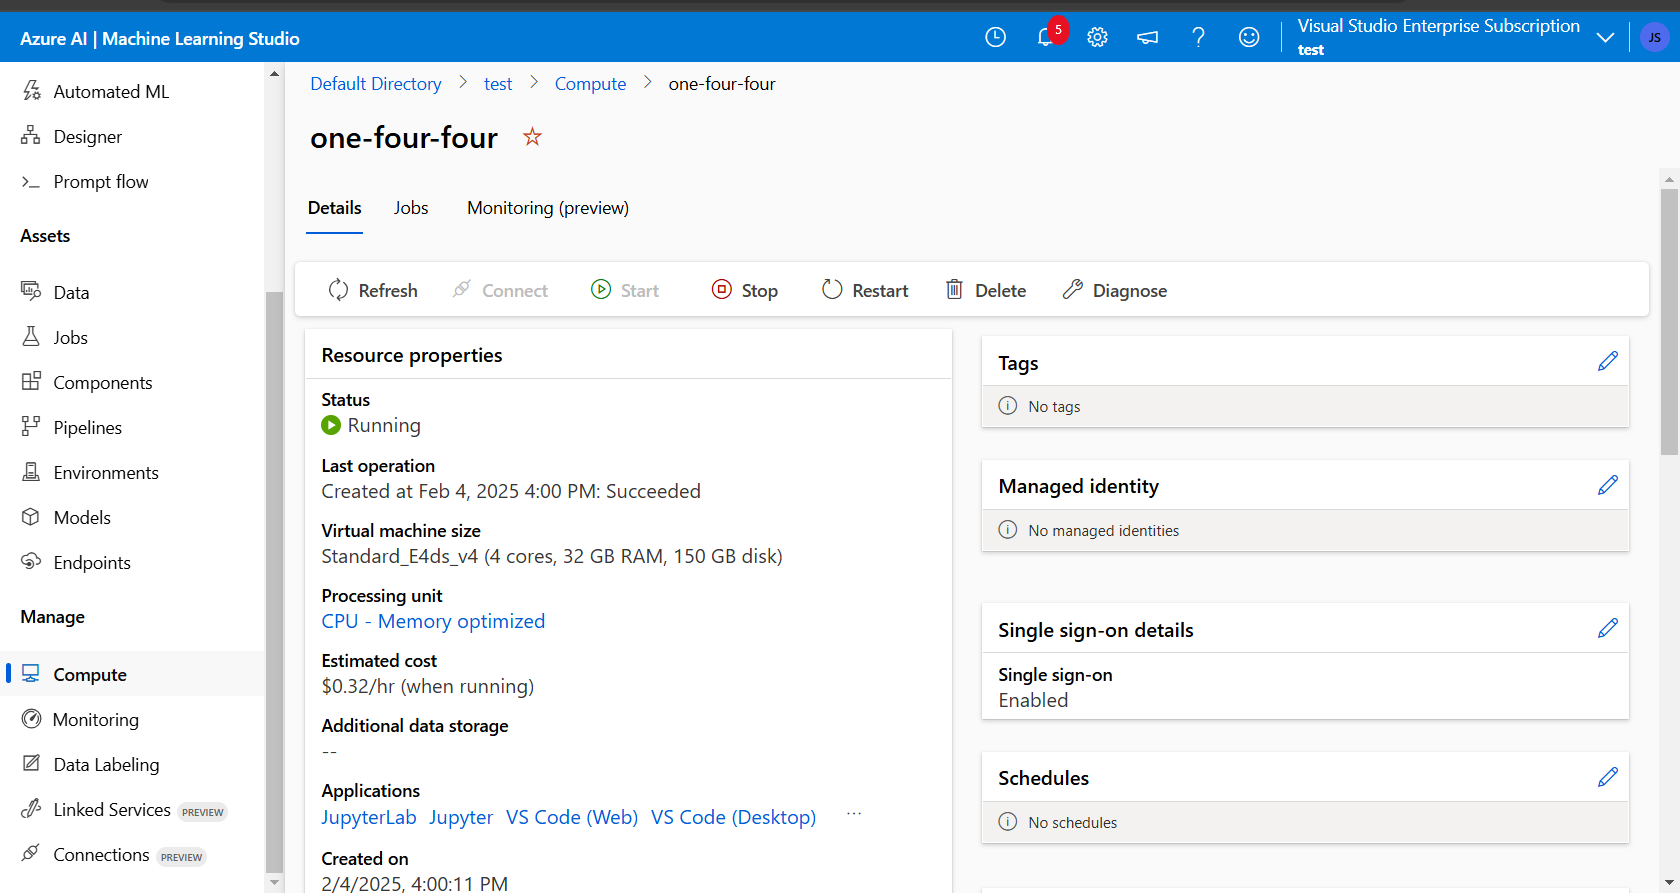
Task: Click the $0.32/hr estimated cost text
Action: tap(427, 686)
